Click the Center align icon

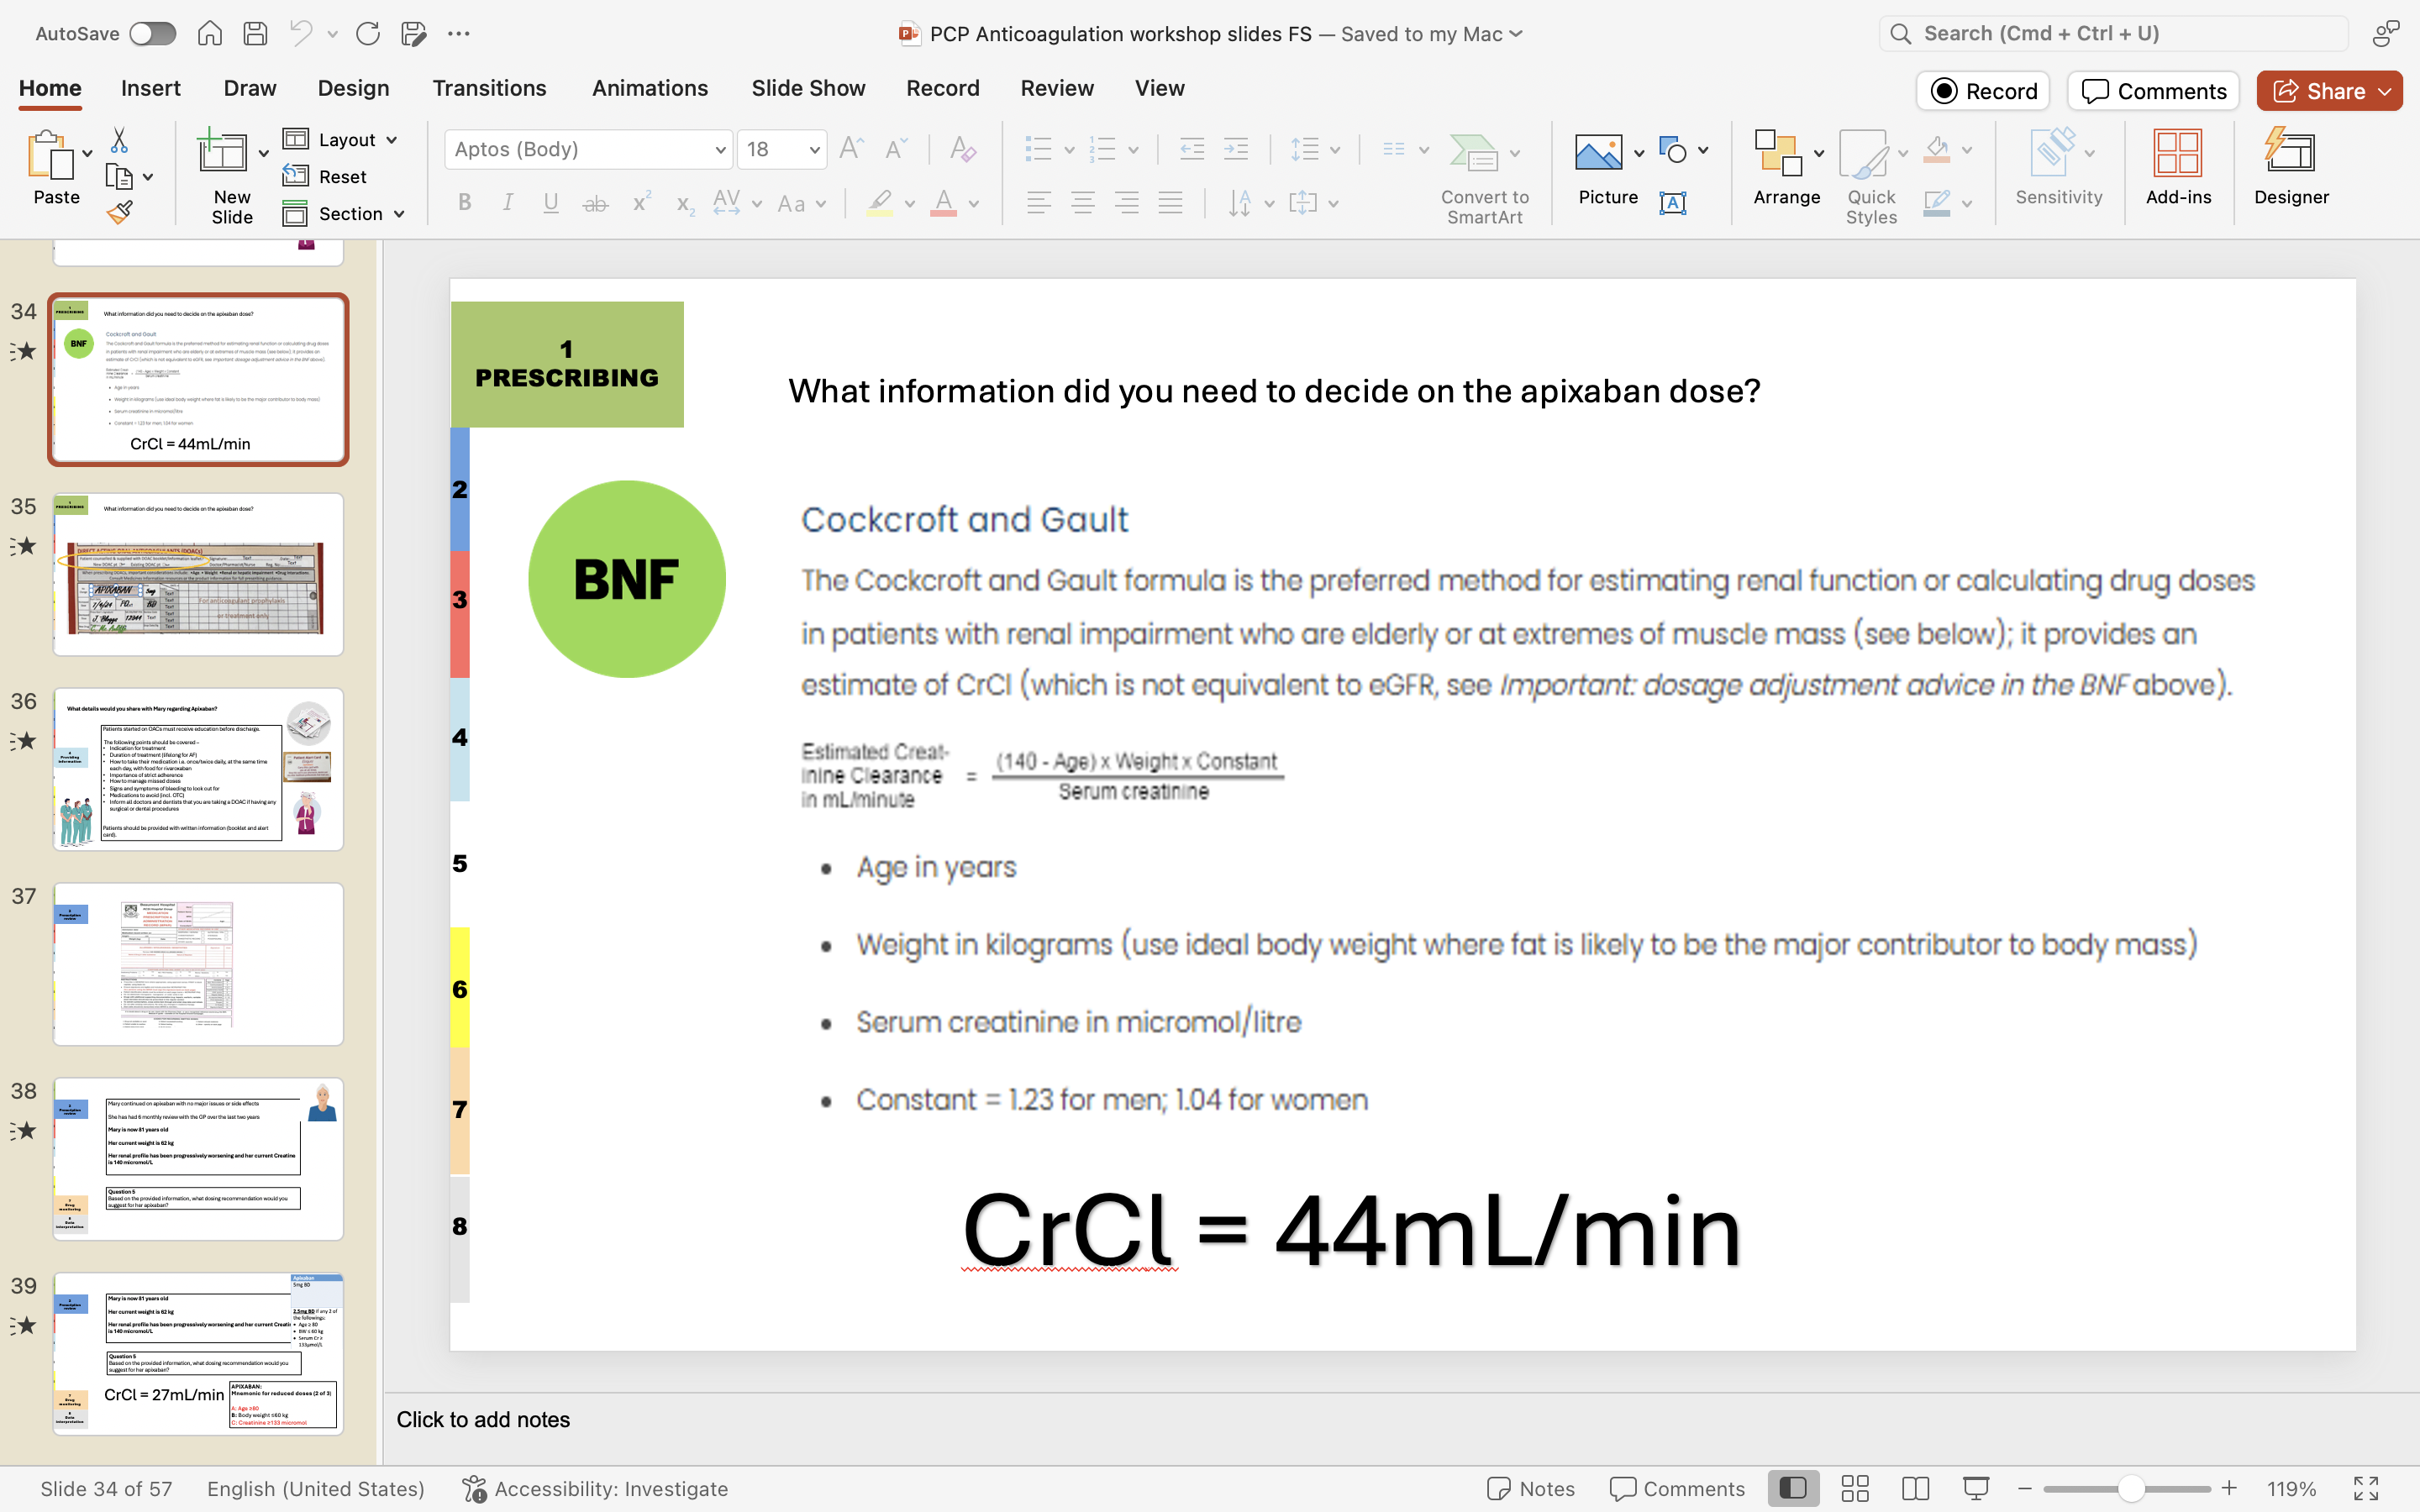pyautogui.click(x=1083, y=203)
